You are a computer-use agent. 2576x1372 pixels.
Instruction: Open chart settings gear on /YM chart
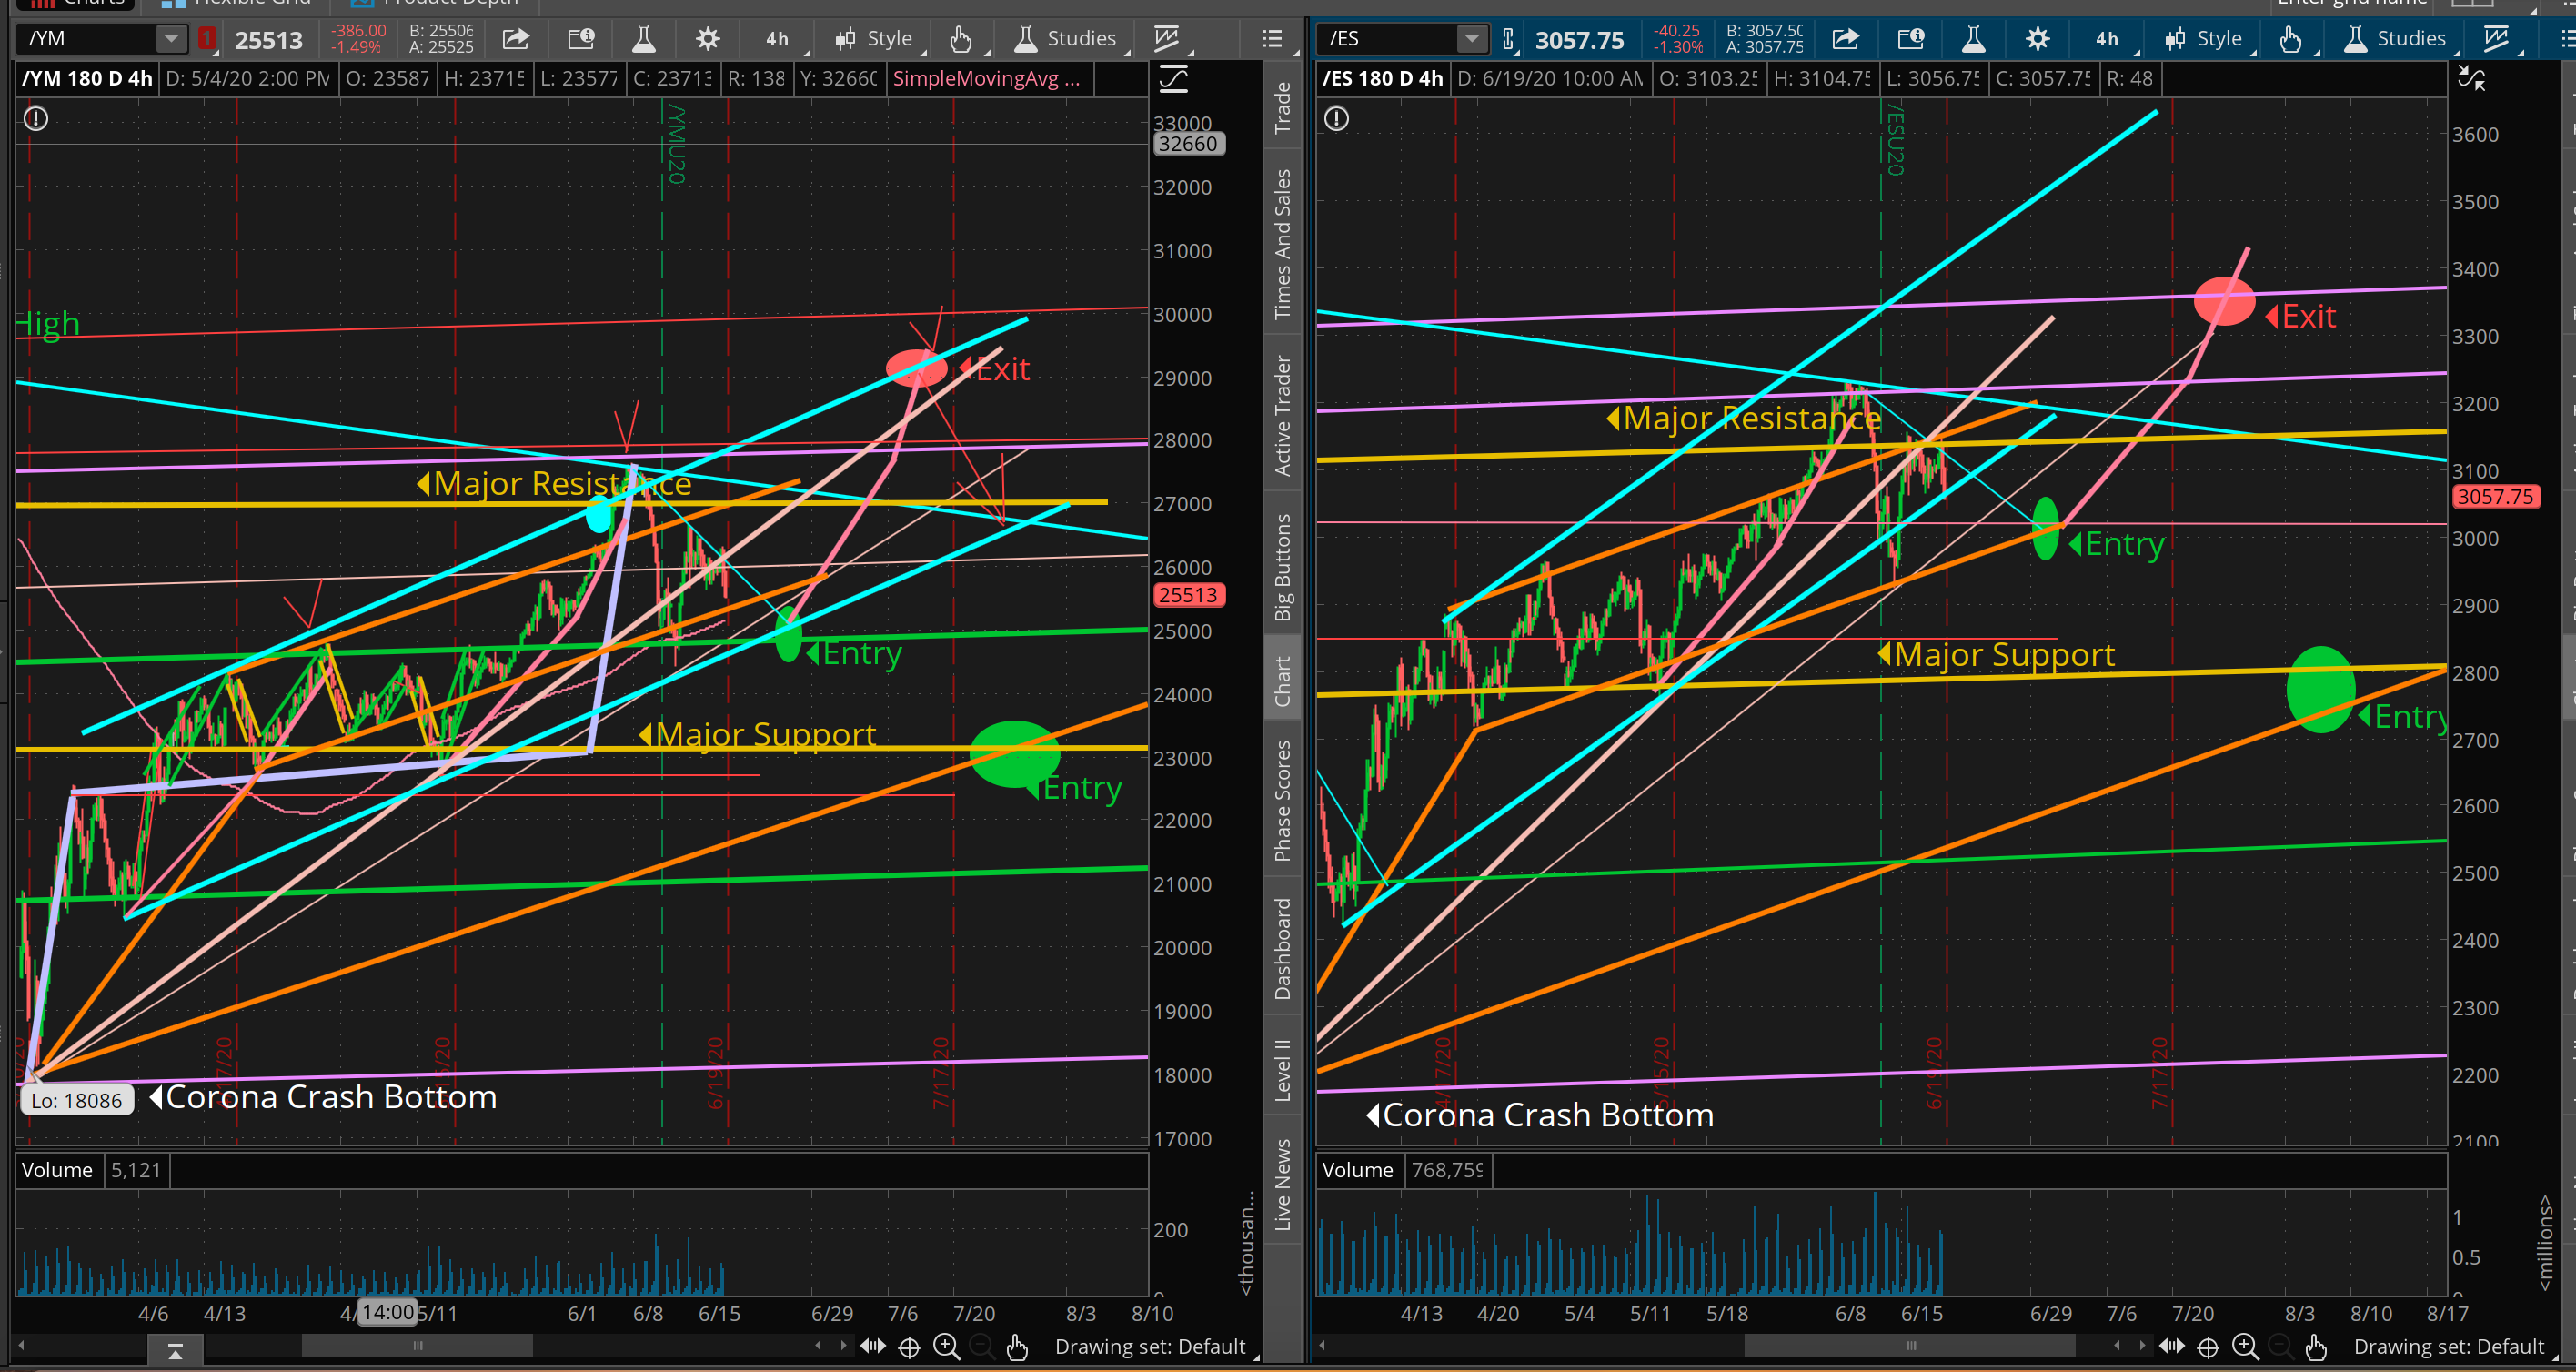pyautogui.click(x=707, y=39)
